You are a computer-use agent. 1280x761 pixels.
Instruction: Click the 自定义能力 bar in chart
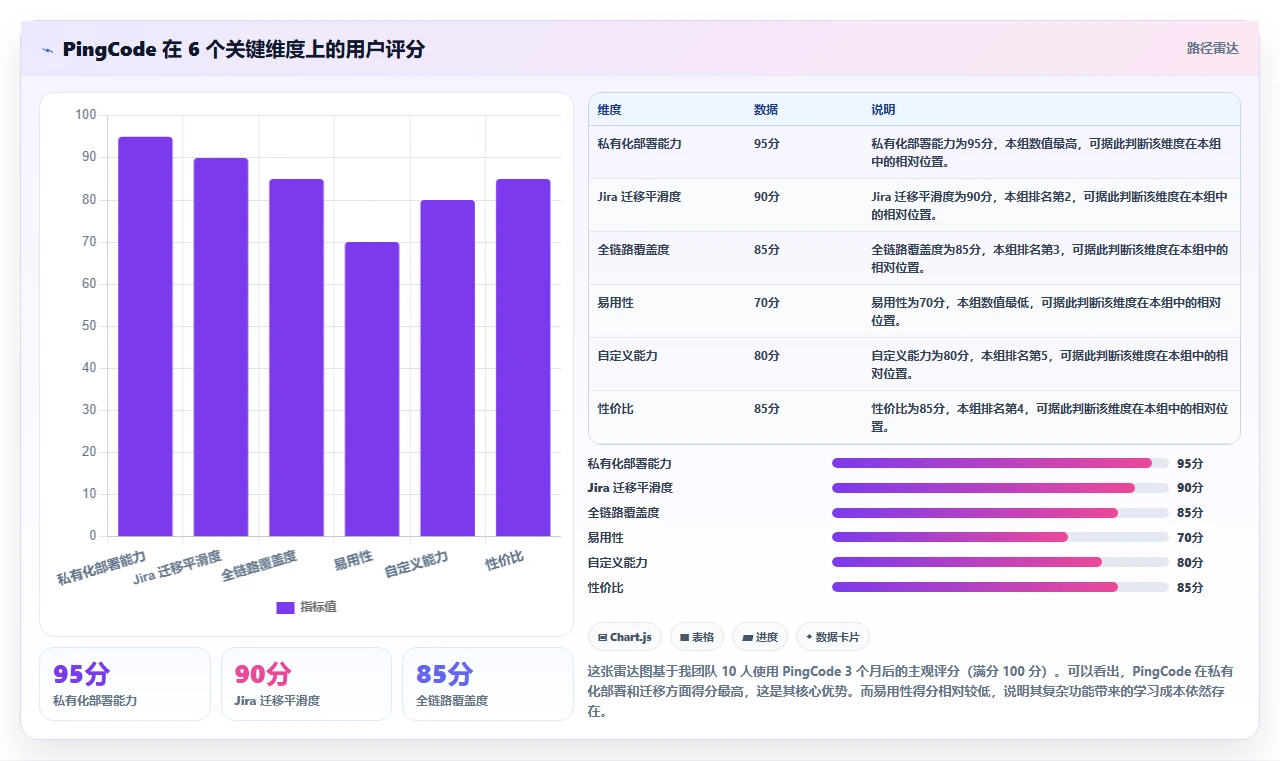tap(447, 368)
